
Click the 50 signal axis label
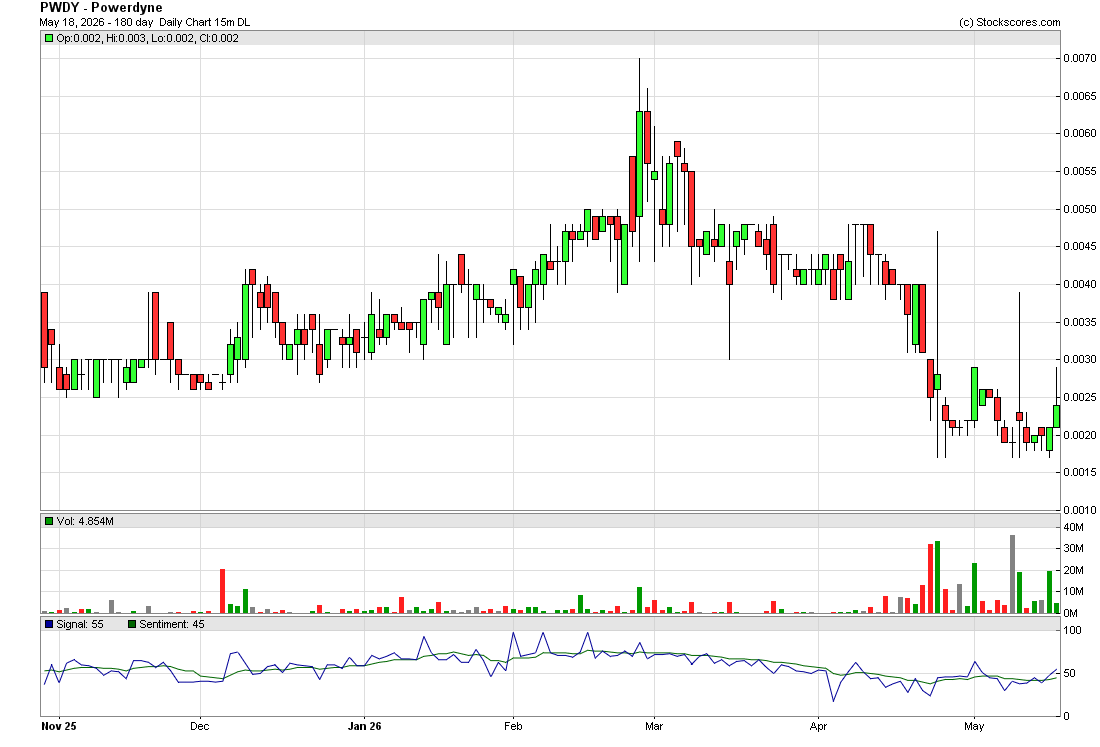[1070, 673]
